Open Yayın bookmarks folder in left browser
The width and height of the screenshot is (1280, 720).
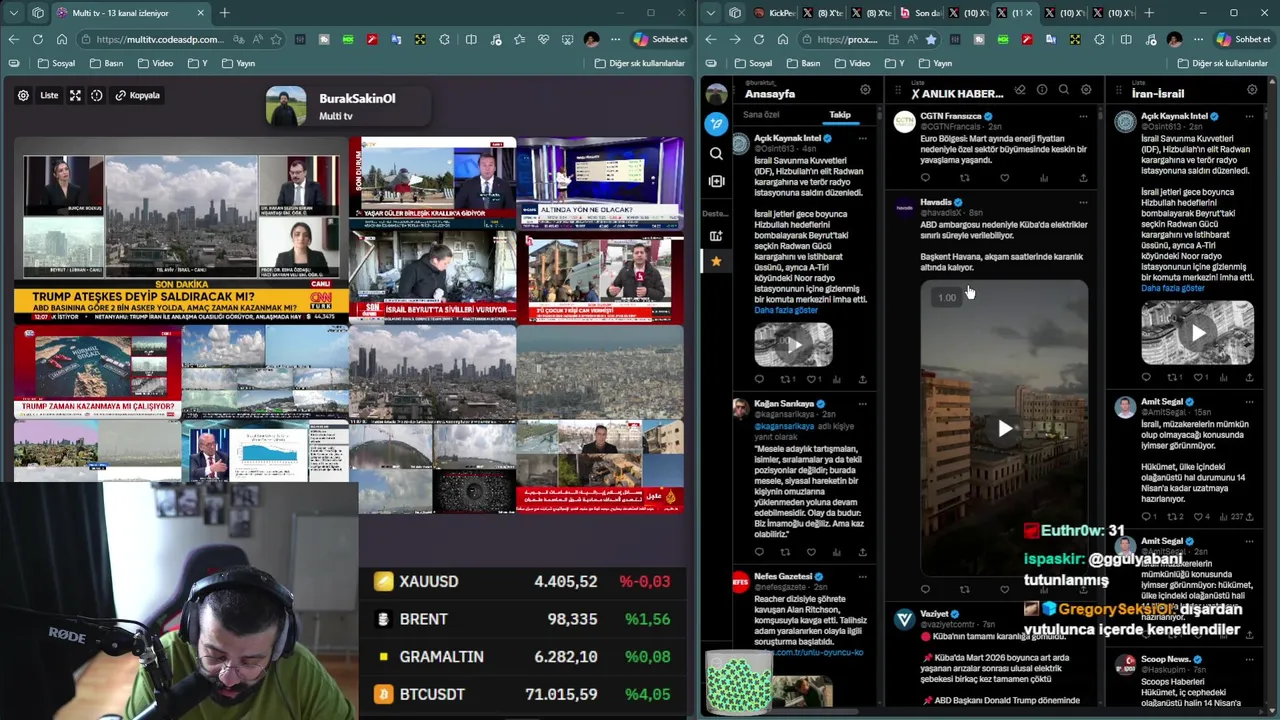click(x=238, y=63)
